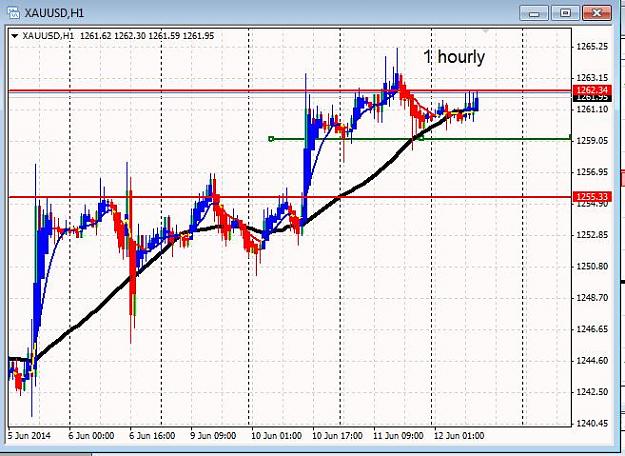
Task: Click the '9 Jun 09:00' time axis label
Action: pos(213,436)
